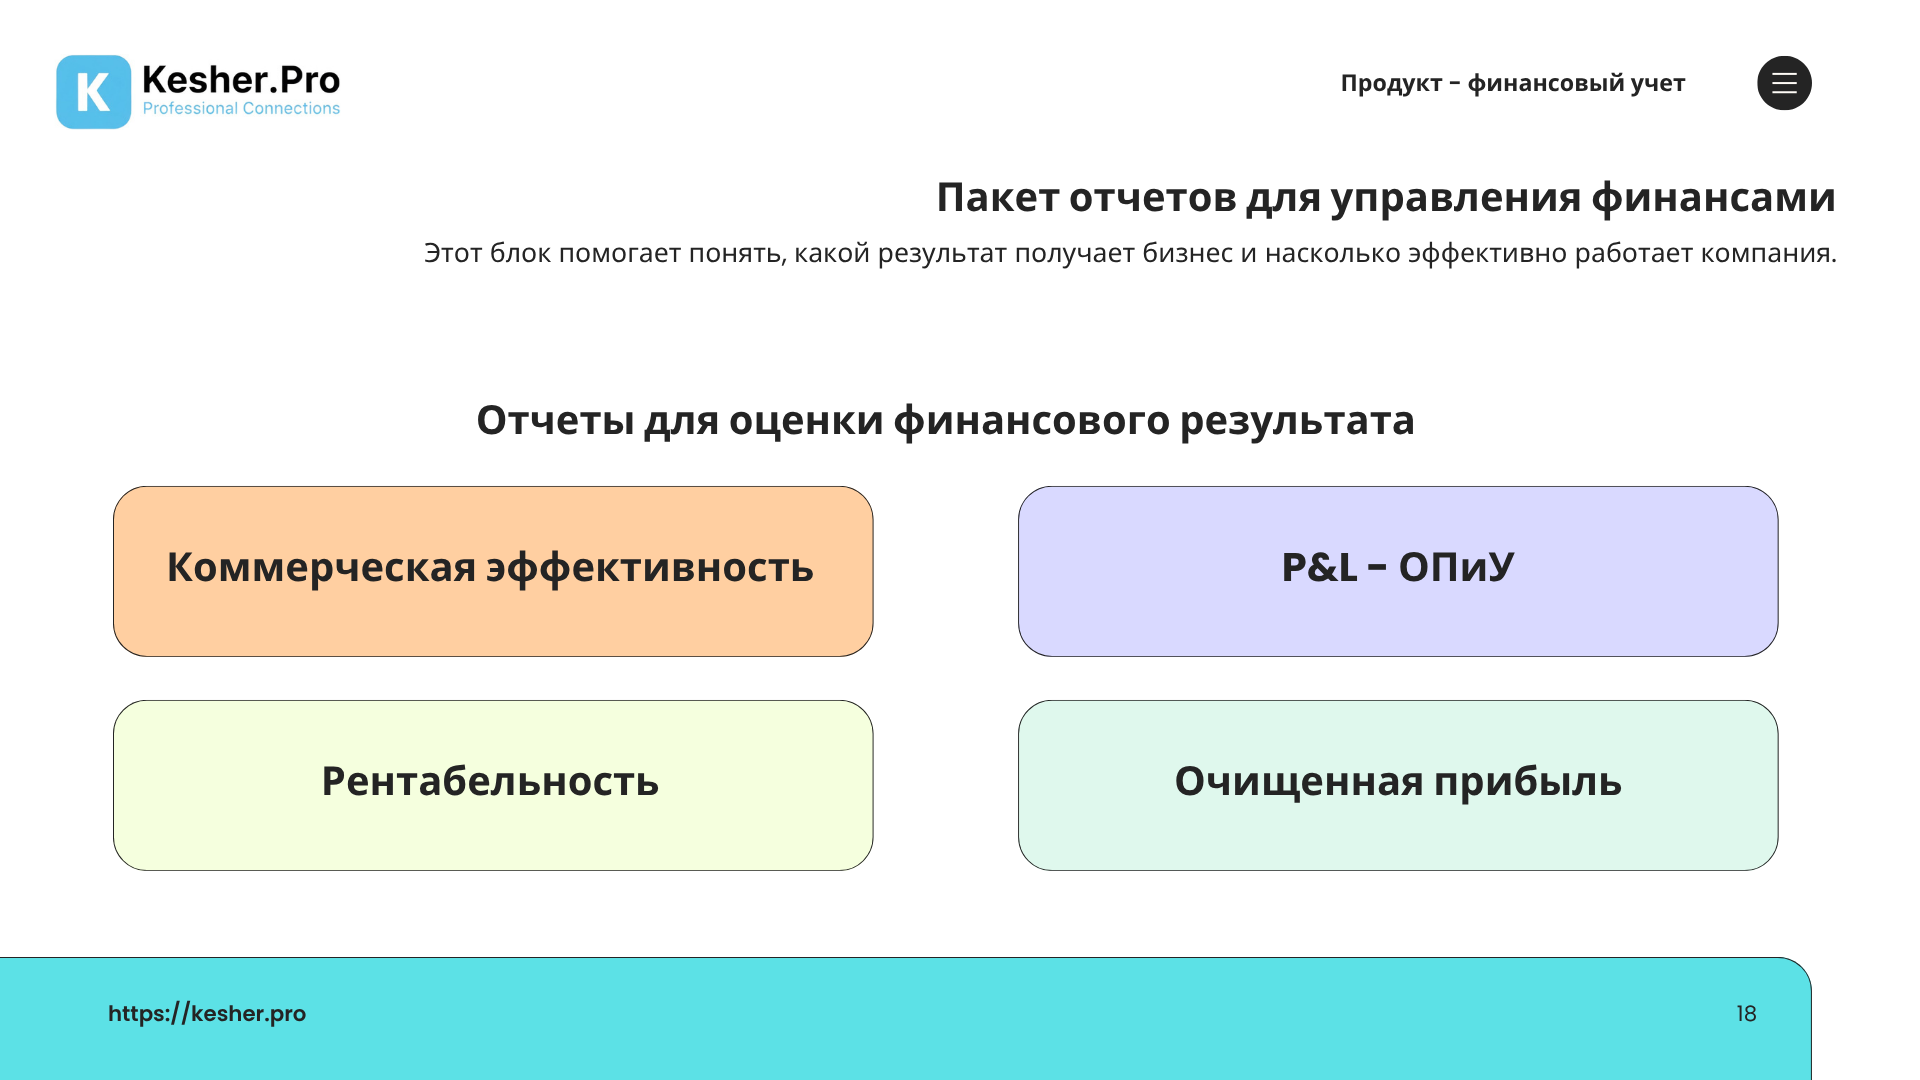Click the Продукт – финансовый учет label
Viewport: 1920px width, 1080px height.
tap(1512, 83)
